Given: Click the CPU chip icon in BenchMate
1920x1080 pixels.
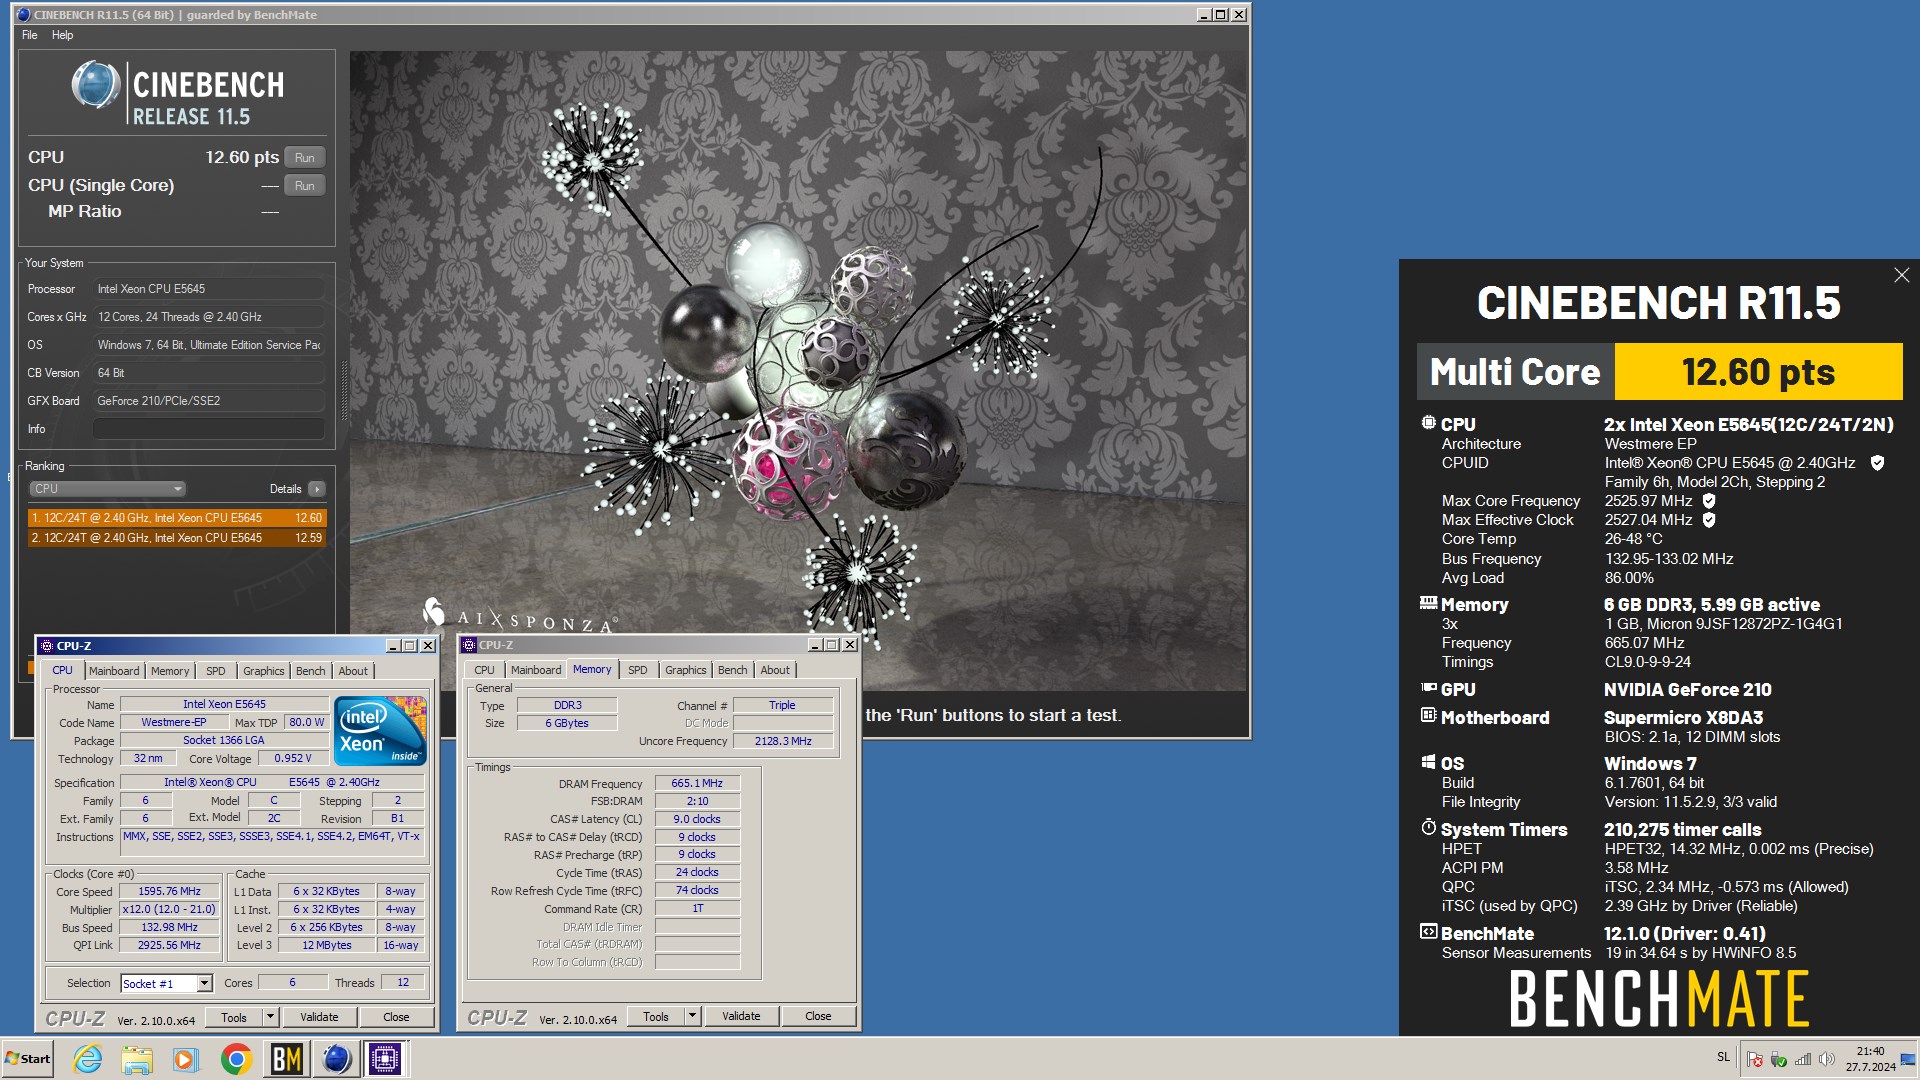Looking at the screenshot, I should (1428, 423).
